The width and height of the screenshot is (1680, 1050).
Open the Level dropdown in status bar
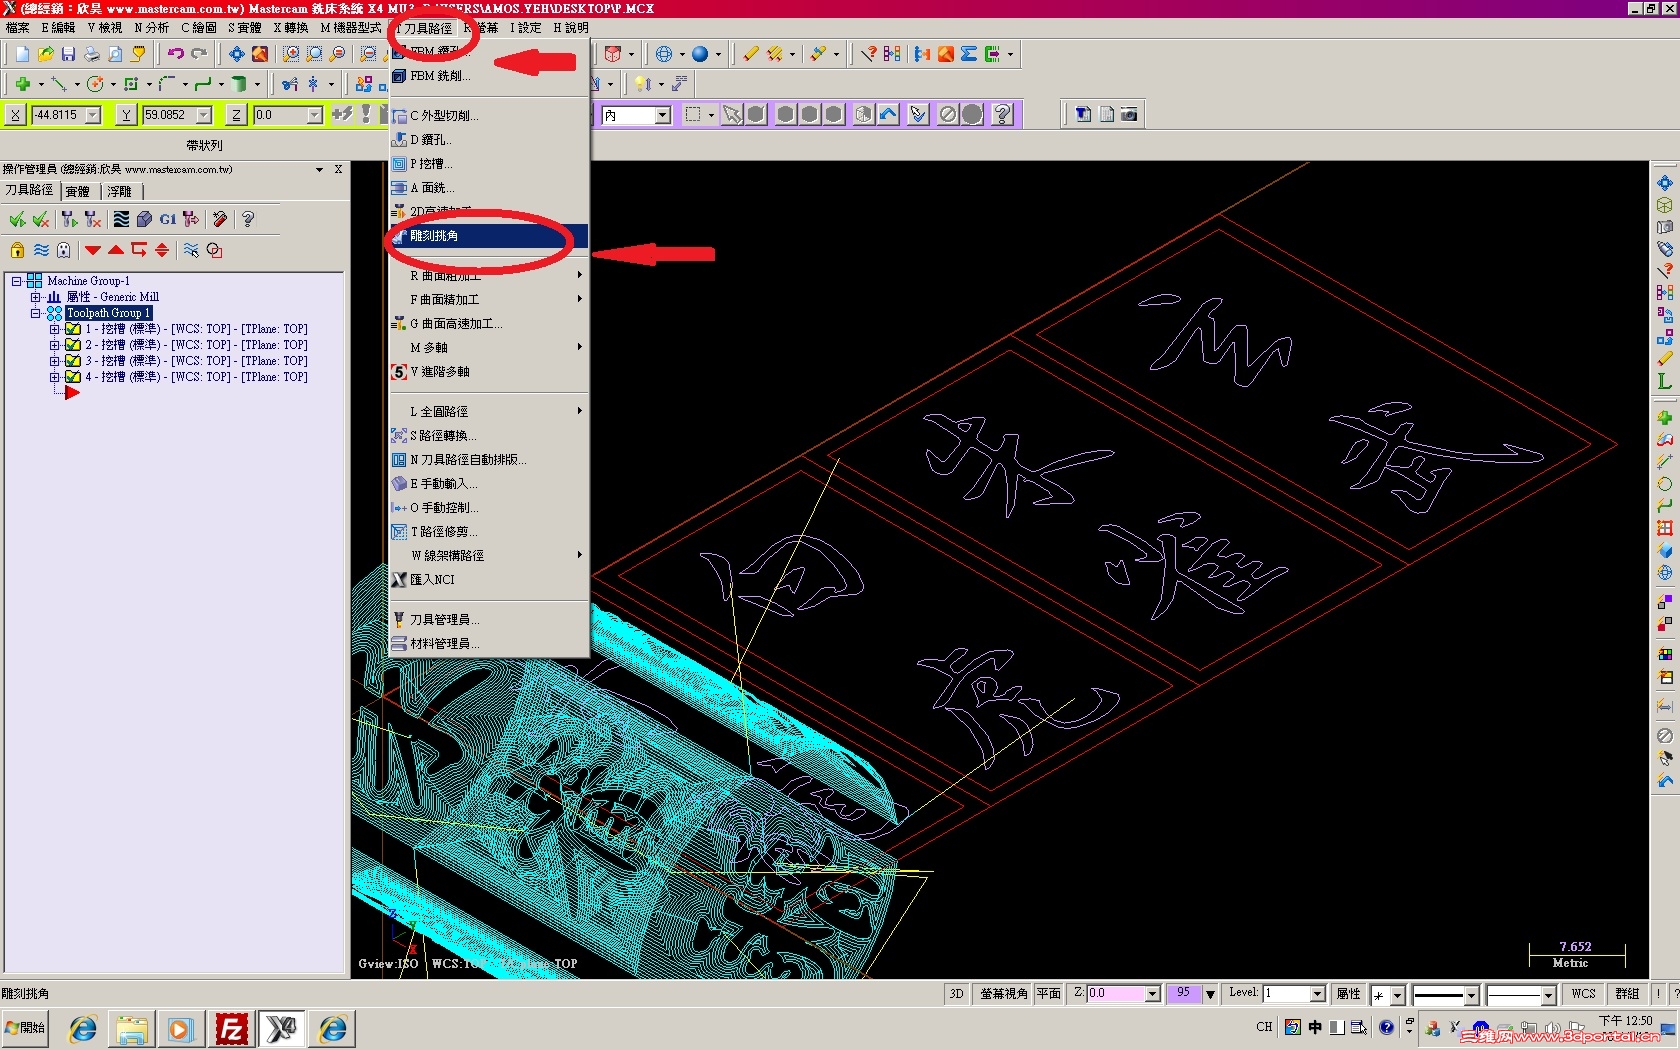tap(1317, 994)
